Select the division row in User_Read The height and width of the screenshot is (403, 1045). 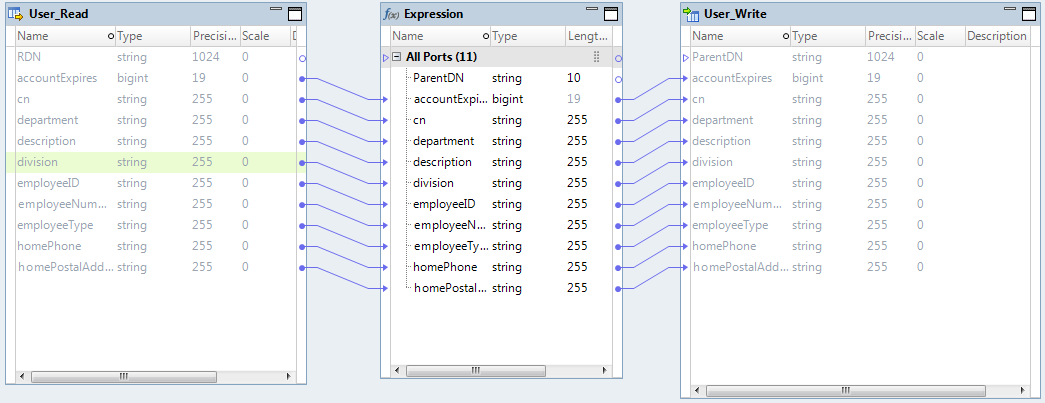pos(150,162)
